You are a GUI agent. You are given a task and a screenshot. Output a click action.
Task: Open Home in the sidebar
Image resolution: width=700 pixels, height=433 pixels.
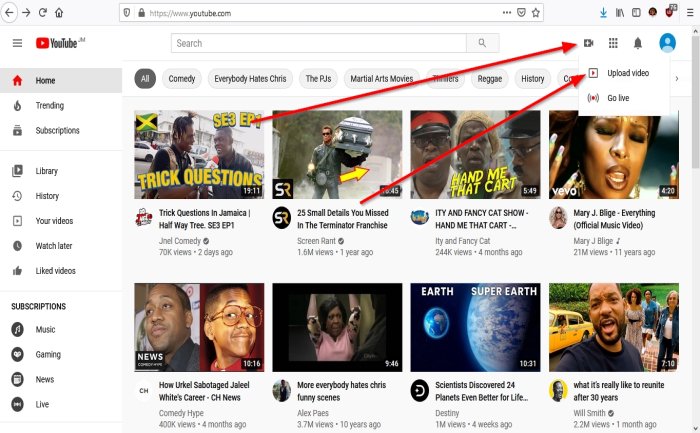pos(61,80)
